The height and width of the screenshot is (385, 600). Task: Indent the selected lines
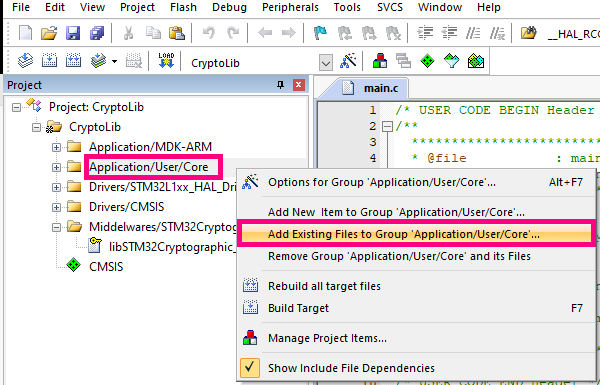[425, 33]
